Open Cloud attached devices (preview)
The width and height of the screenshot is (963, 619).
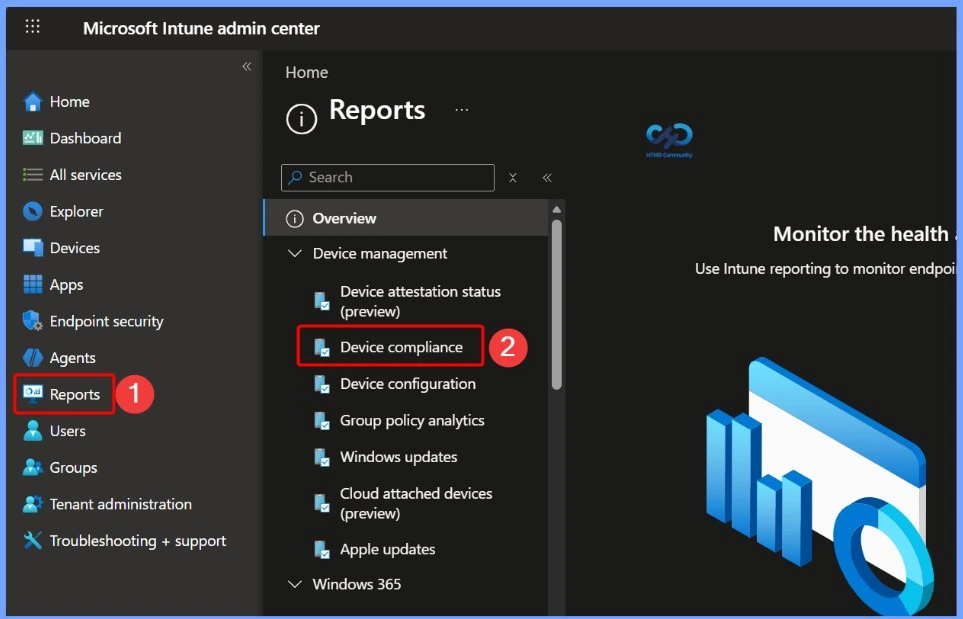pos(416,503)
